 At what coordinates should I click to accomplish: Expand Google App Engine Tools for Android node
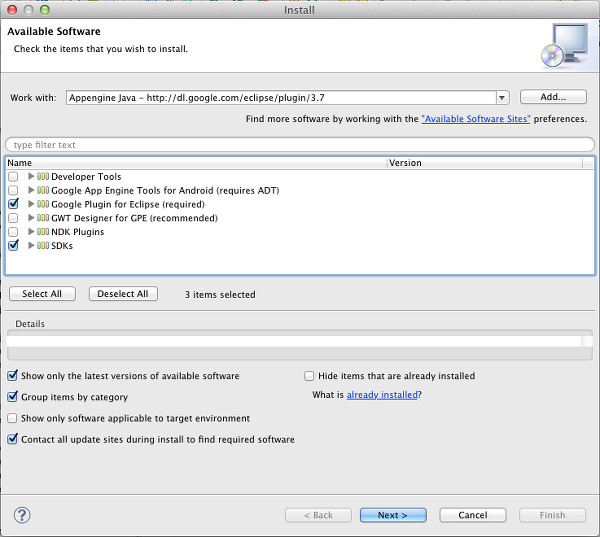(x=31, y=190)
